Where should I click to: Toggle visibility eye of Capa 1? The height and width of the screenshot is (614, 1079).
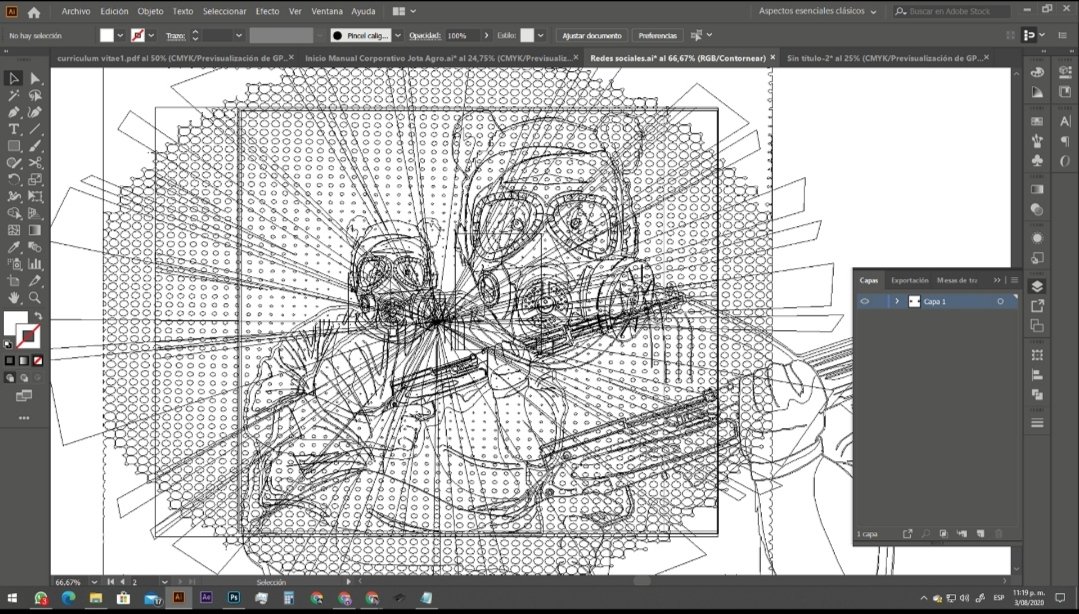[865, 301]
